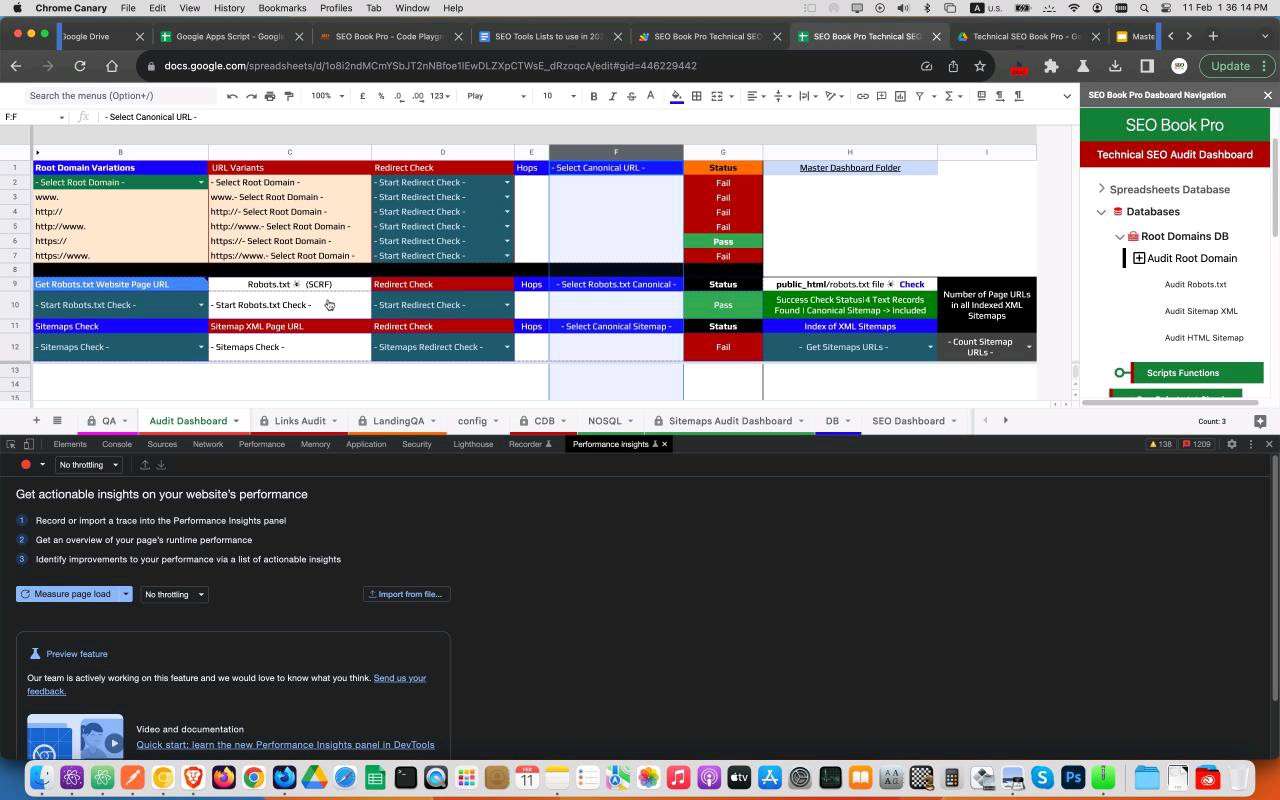Toggle DevTools device toolbar
The height and width of the screenshot is (800, 1280).
[29, 444]
